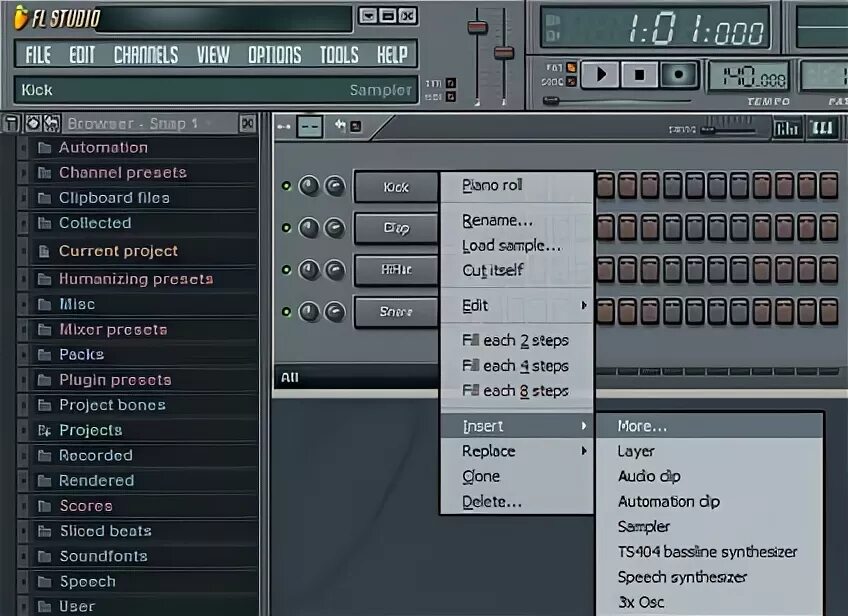
Task: Click the Snare channel pan knob
Action: coord(309,312)
